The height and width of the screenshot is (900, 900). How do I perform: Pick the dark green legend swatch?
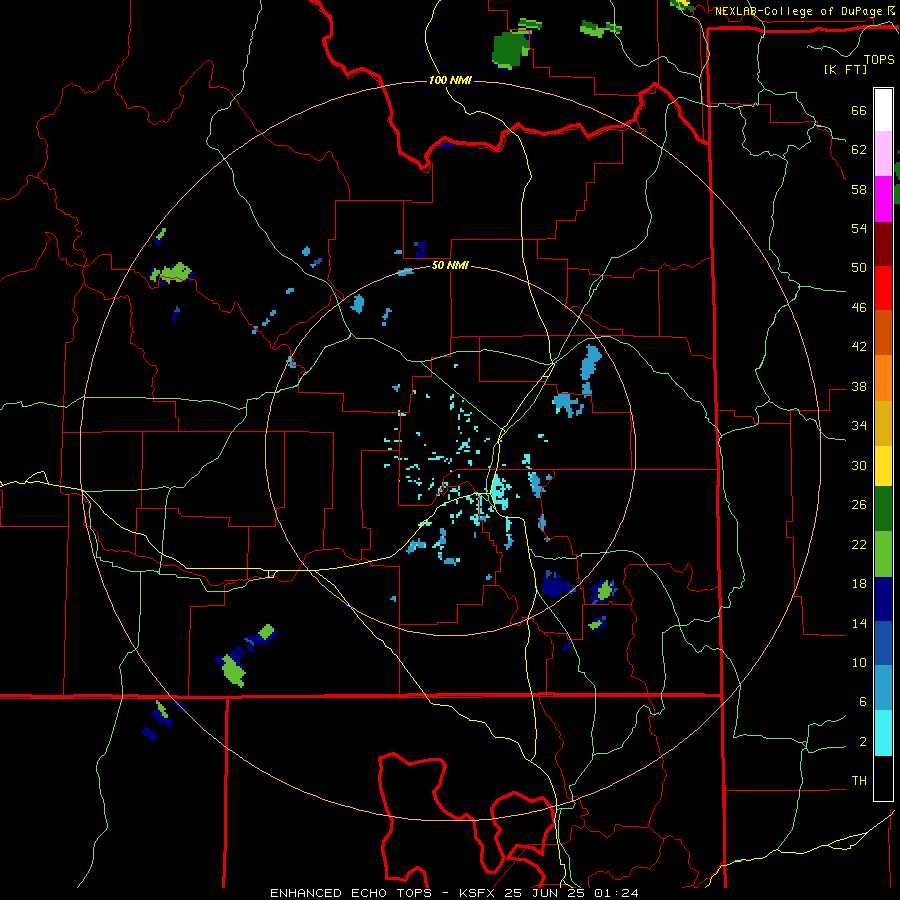pos(883,509)
